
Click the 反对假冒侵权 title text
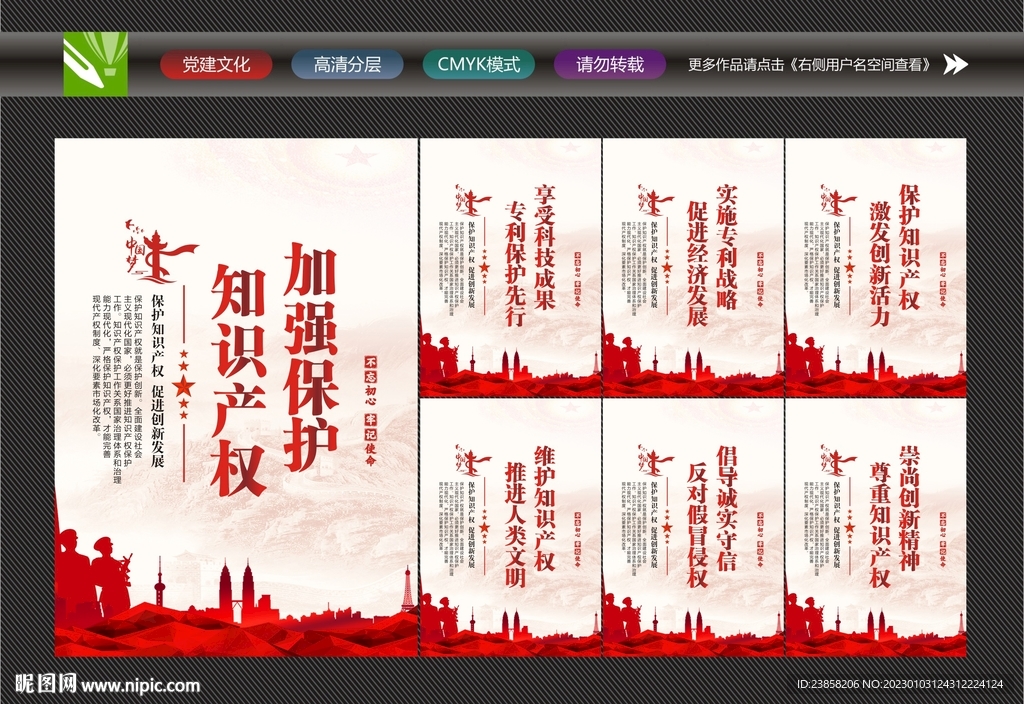697,526
